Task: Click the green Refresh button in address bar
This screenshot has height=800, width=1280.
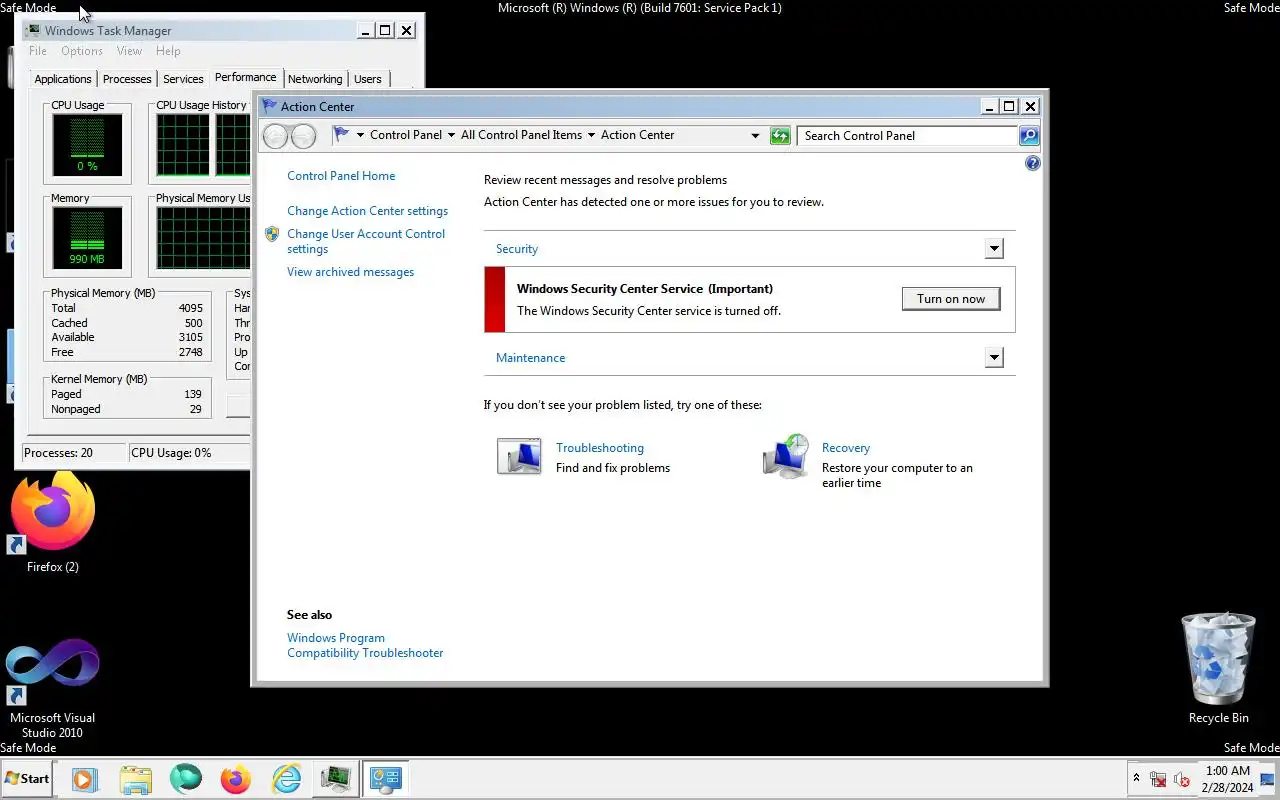Action: coord(780,136)
